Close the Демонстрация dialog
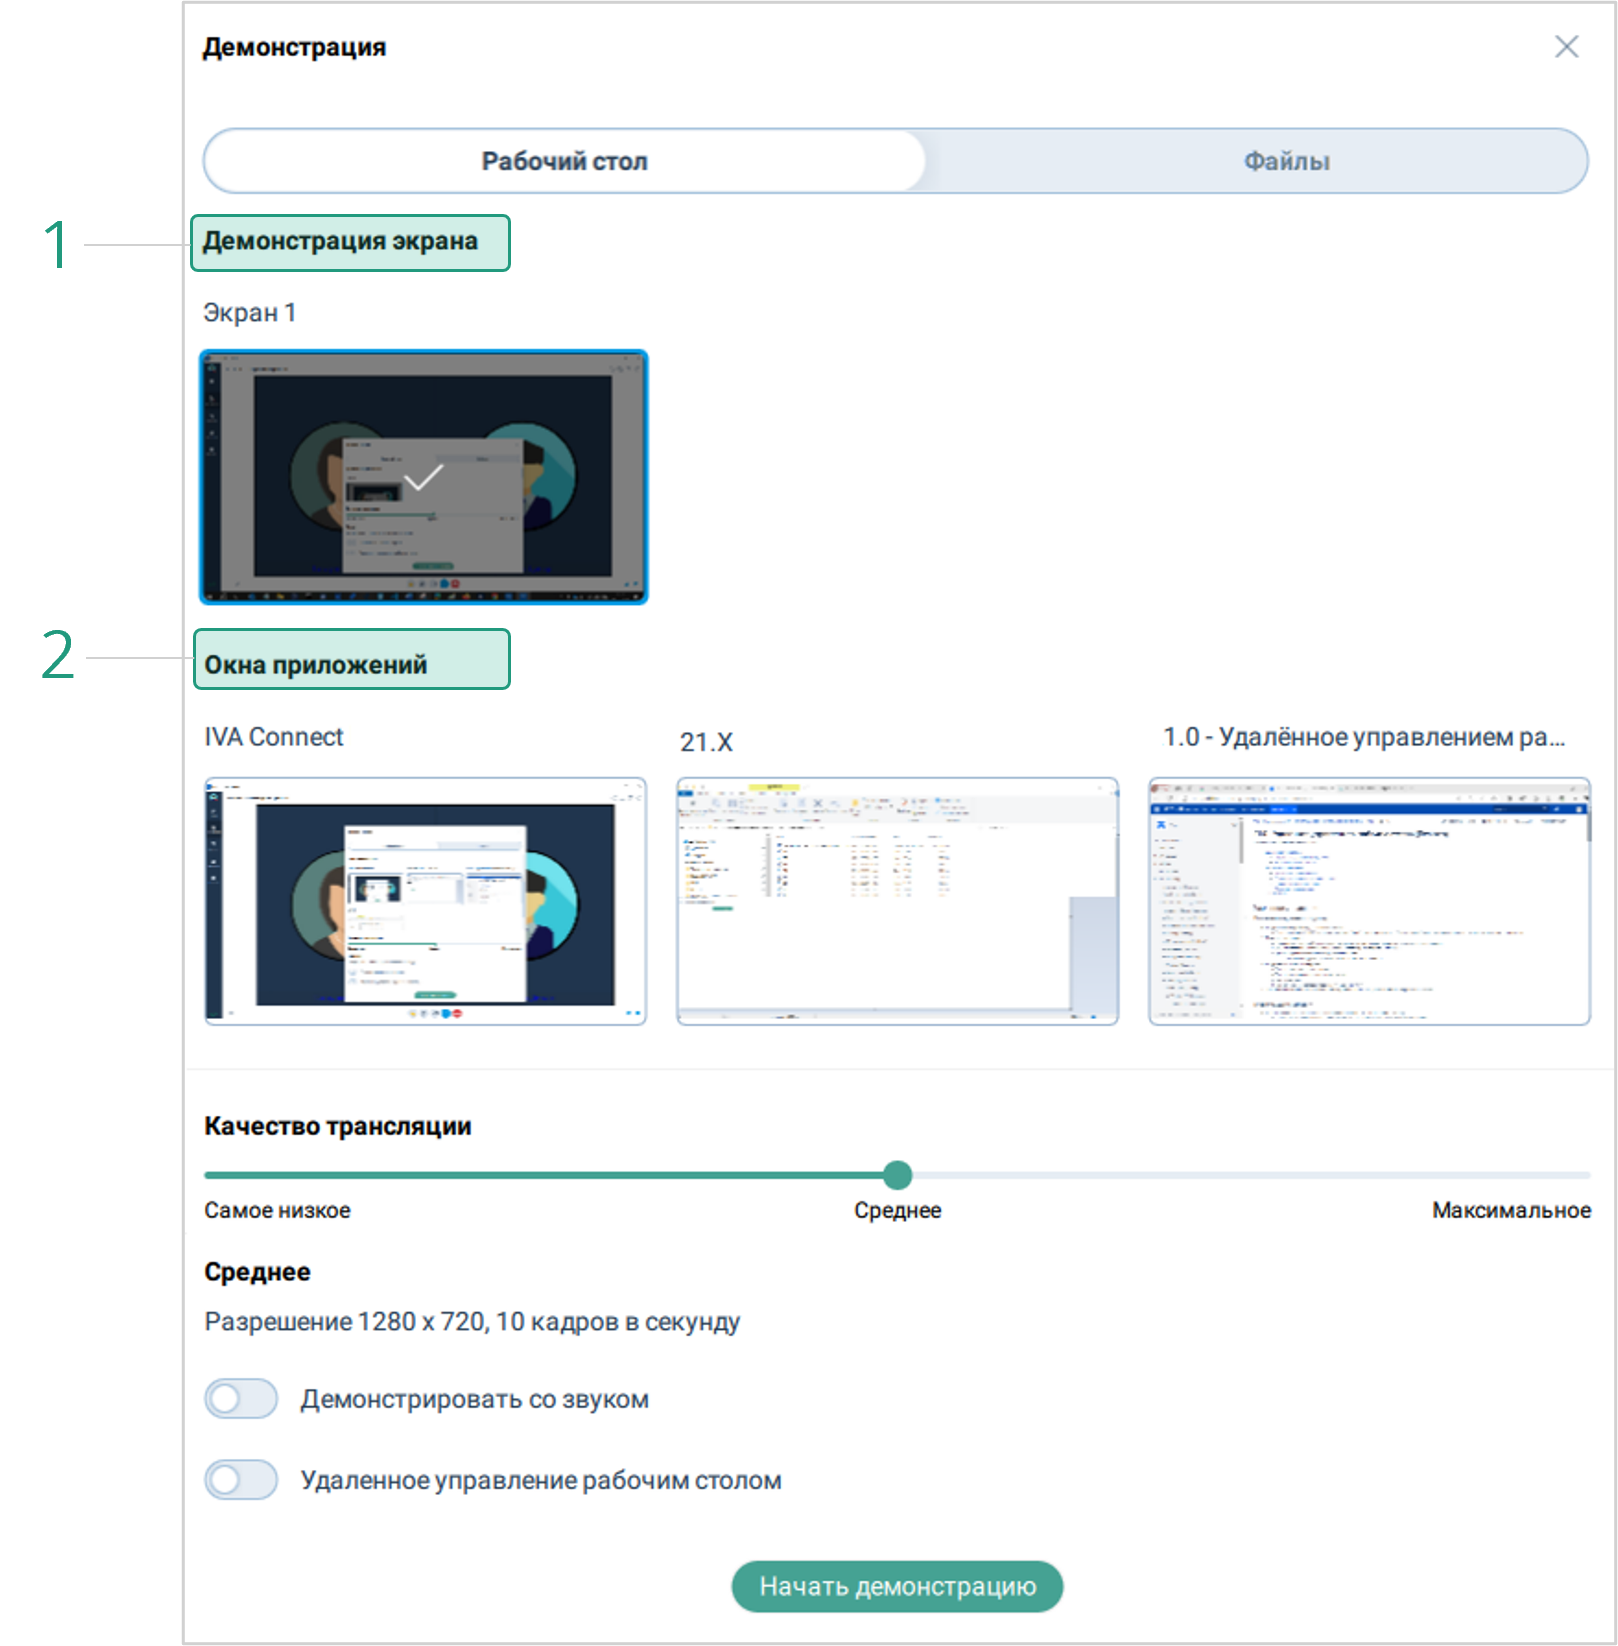This screenshot has height=1646, width=1618. (x=1566, y=47)
